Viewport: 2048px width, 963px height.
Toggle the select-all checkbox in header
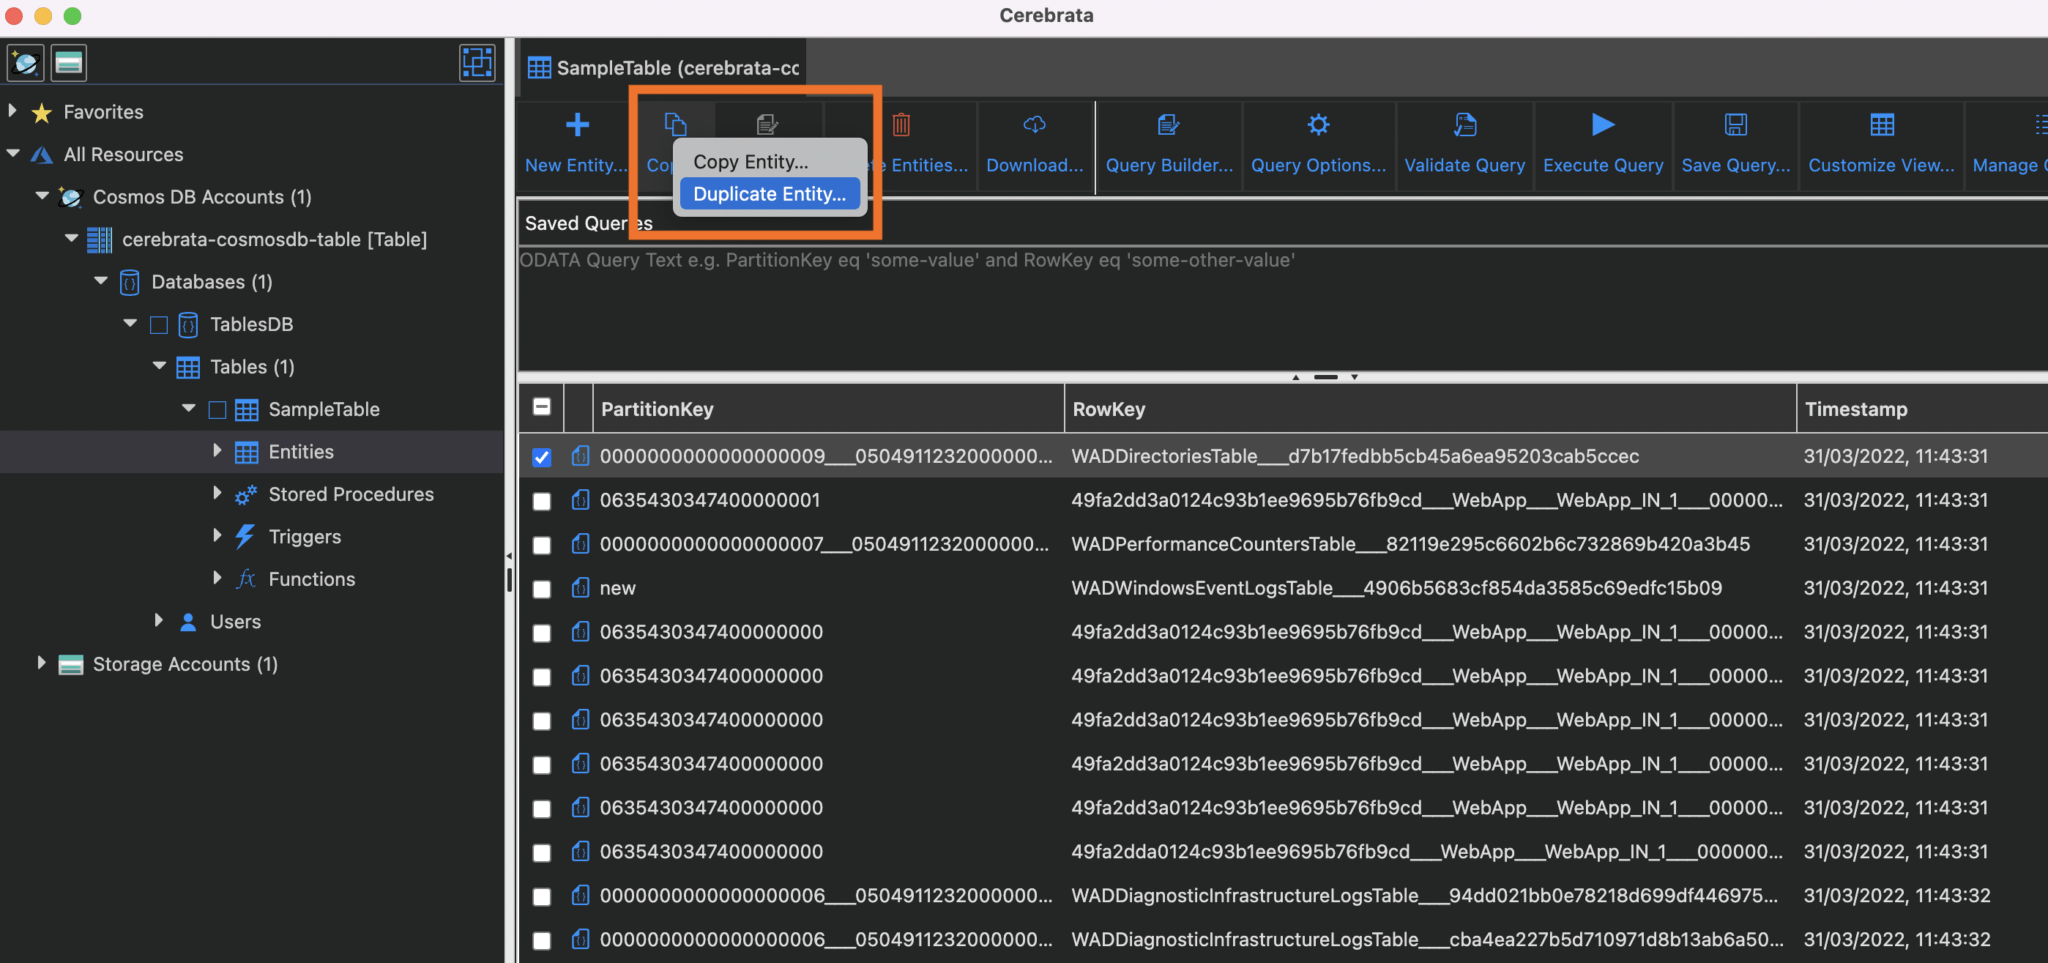(x=541, y=407)
